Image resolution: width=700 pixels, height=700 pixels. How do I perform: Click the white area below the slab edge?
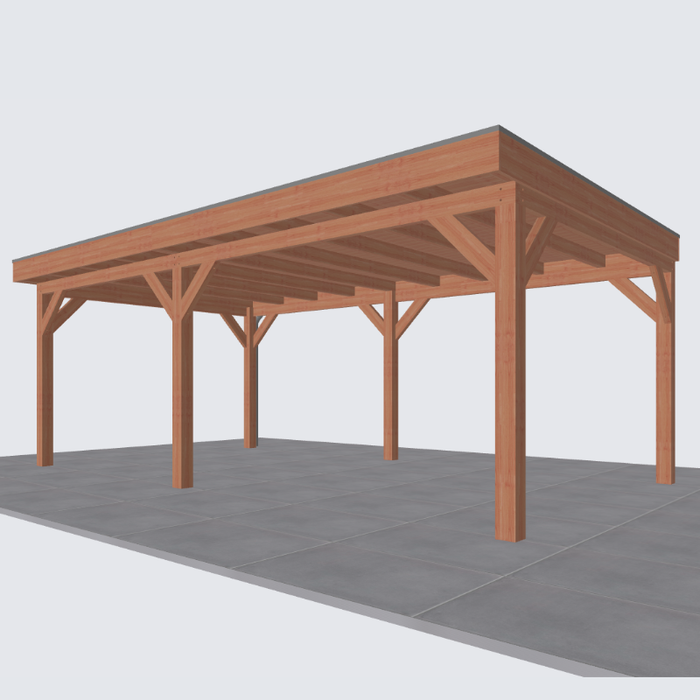click(x=150, y=640)
